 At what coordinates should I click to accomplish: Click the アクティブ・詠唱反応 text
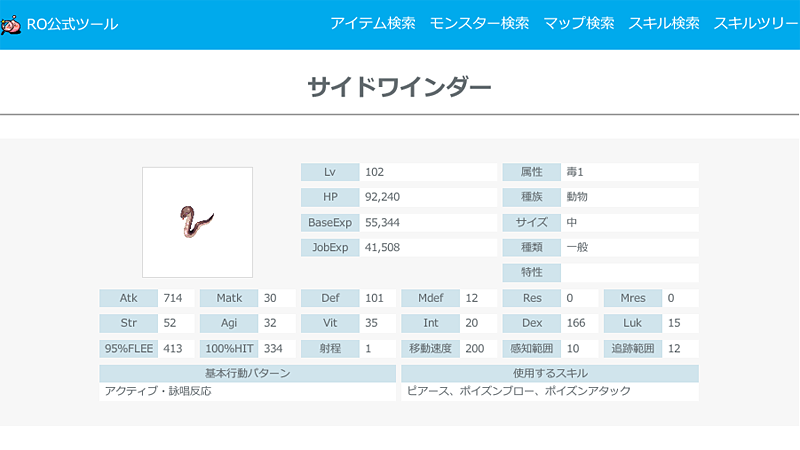point(158,391)
